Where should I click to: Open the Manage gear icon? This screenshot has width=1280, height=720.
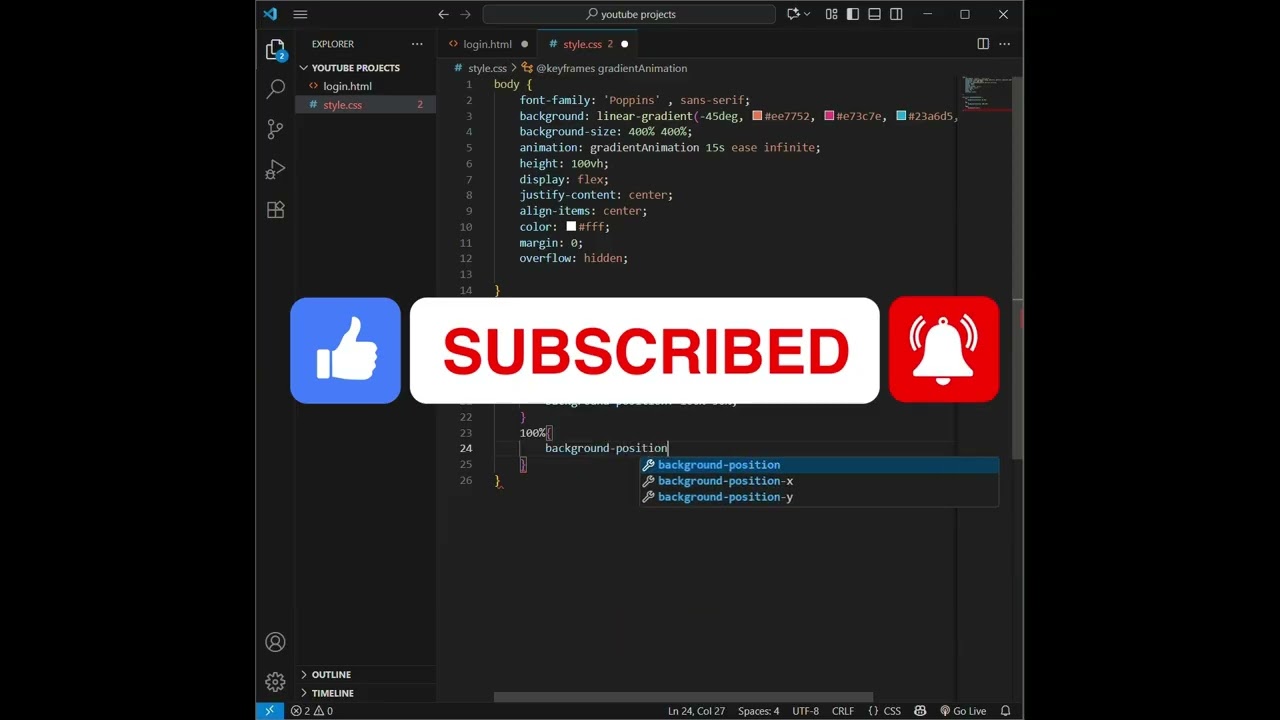tap(275, 682)
